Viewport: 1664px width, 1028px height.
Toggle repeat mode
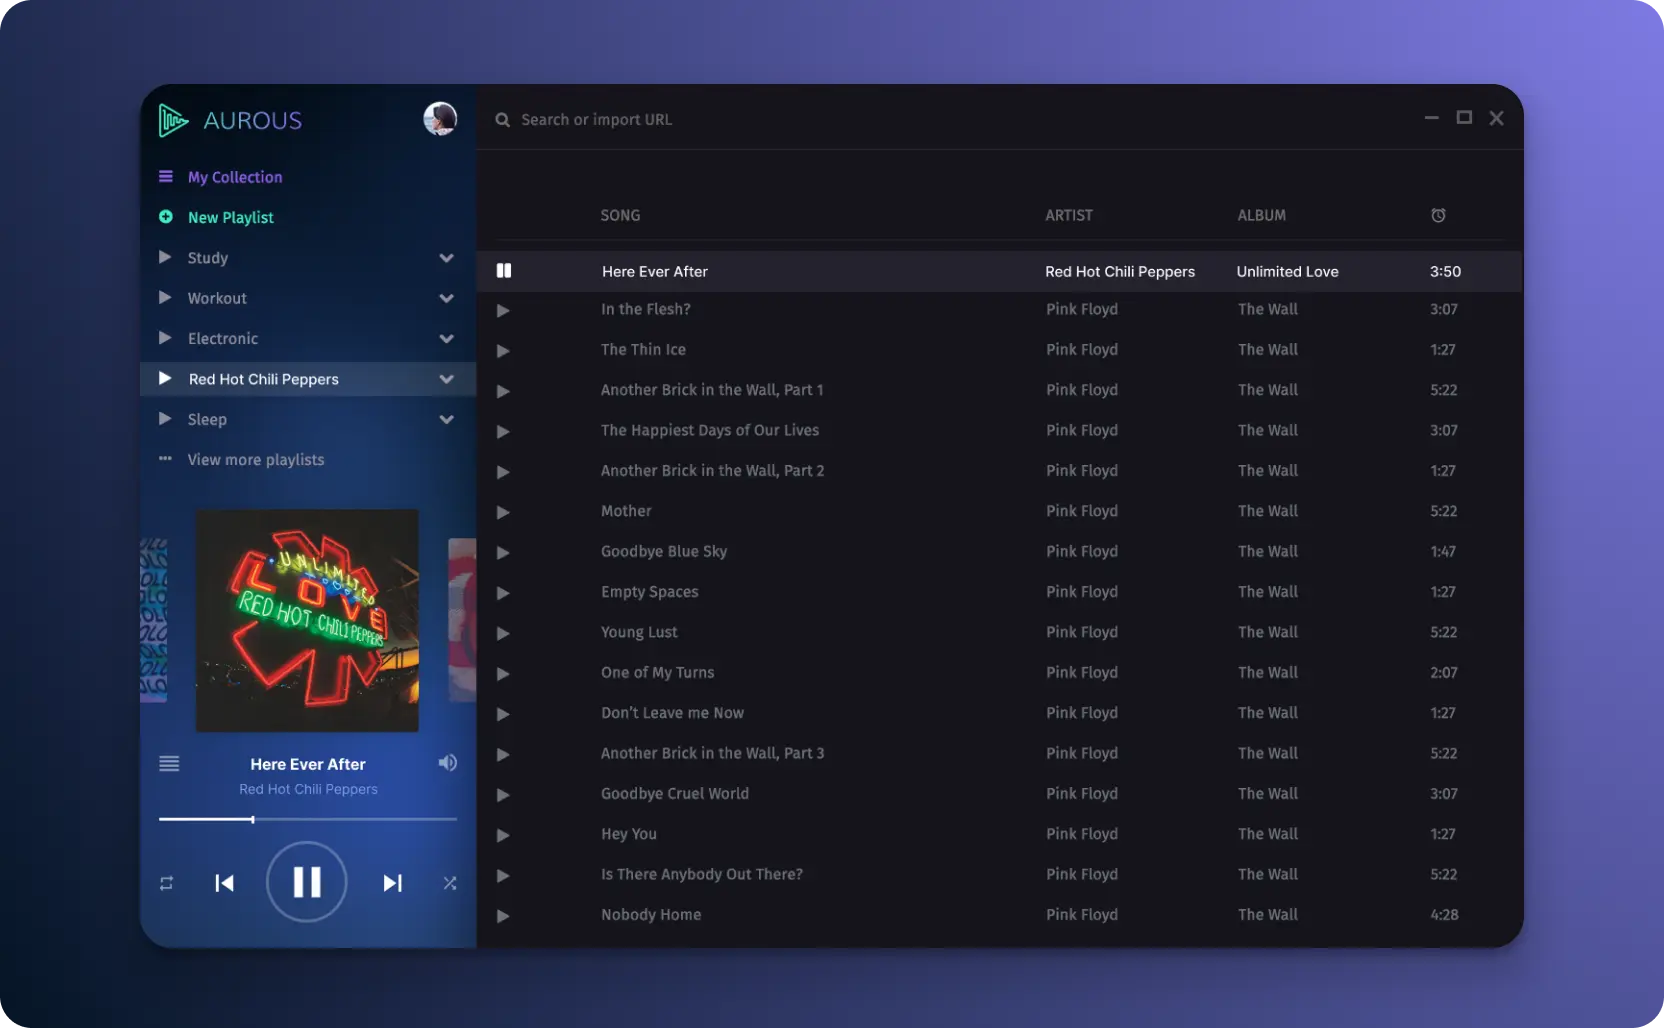[166, 883]
